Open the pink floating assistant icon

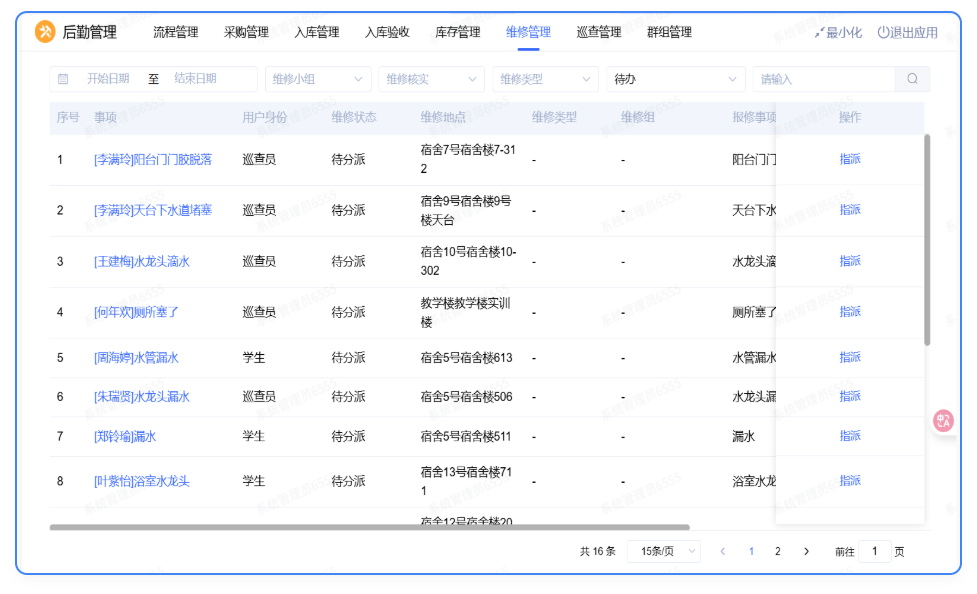pos(943,421)
